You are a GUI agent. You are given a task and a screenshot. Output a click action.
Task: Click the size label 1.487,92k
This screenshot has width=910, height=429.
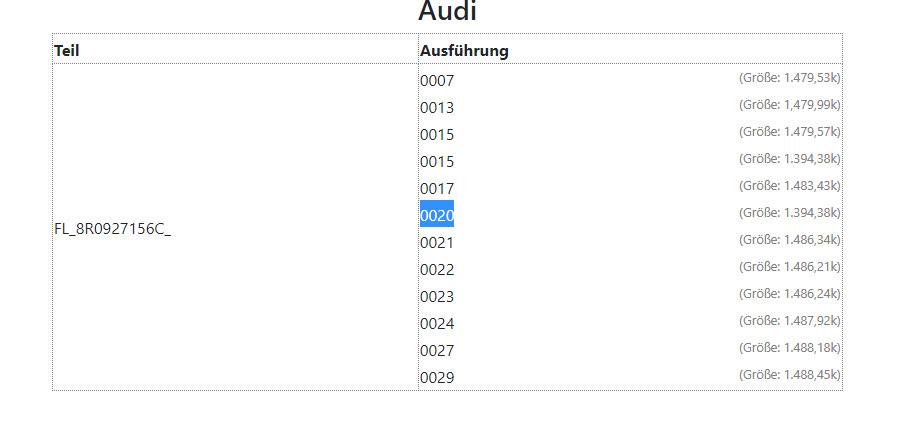[789, 321]
